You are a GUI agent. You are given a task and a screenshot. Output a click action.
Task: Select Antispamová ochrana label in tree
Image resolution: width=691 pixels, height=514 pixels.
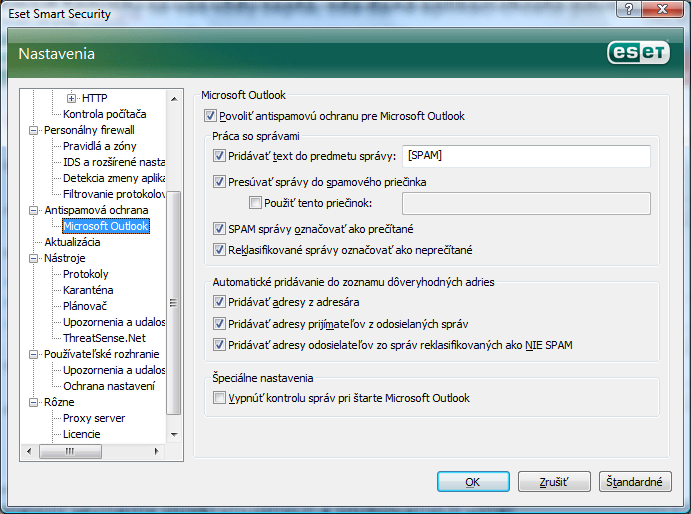[96, 210]
